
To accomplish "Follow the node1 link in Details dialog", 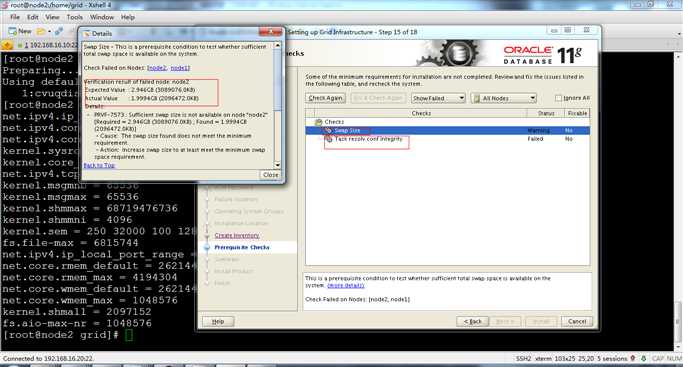I will (180, 68).
